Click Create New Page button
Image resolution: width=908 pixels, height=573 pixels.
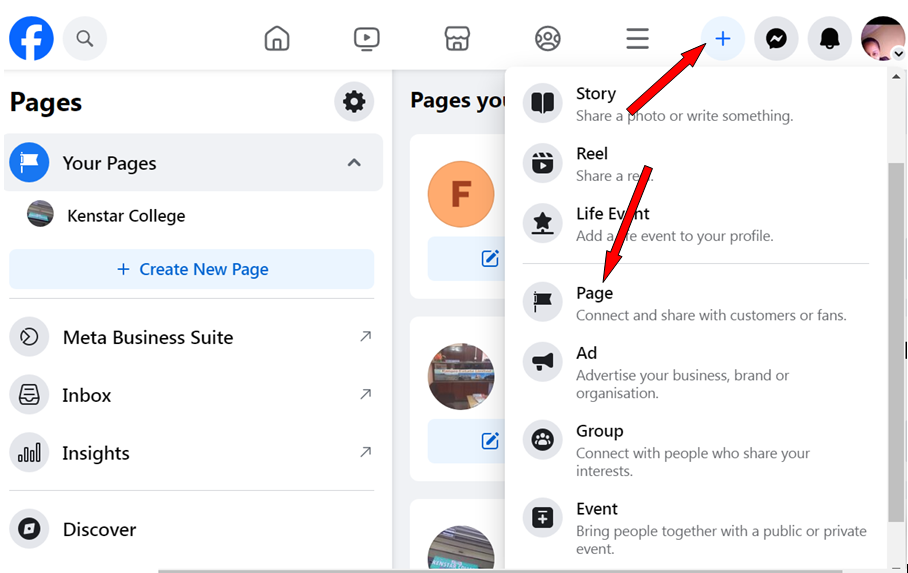[x=192, y=269]
